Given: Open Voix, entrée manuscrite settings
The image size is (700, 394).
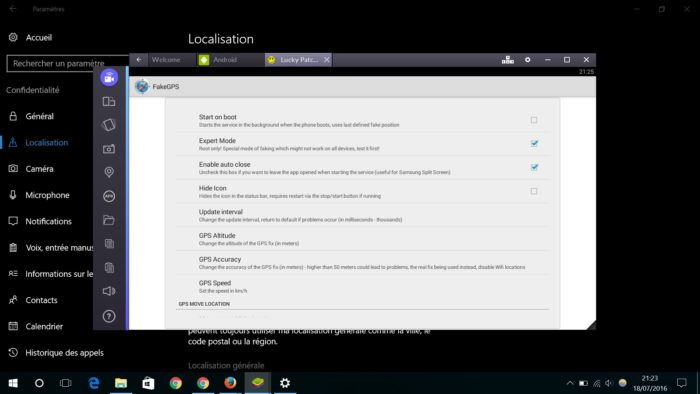Looking at the screenshot, I should [x=50, y=248].
